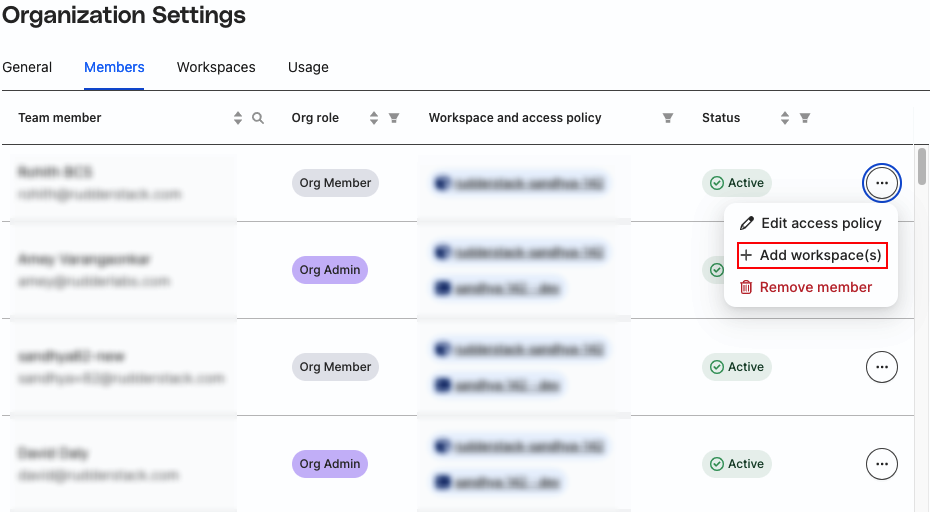
Task: Sort the Status column
Action: [x=785, y=117]
